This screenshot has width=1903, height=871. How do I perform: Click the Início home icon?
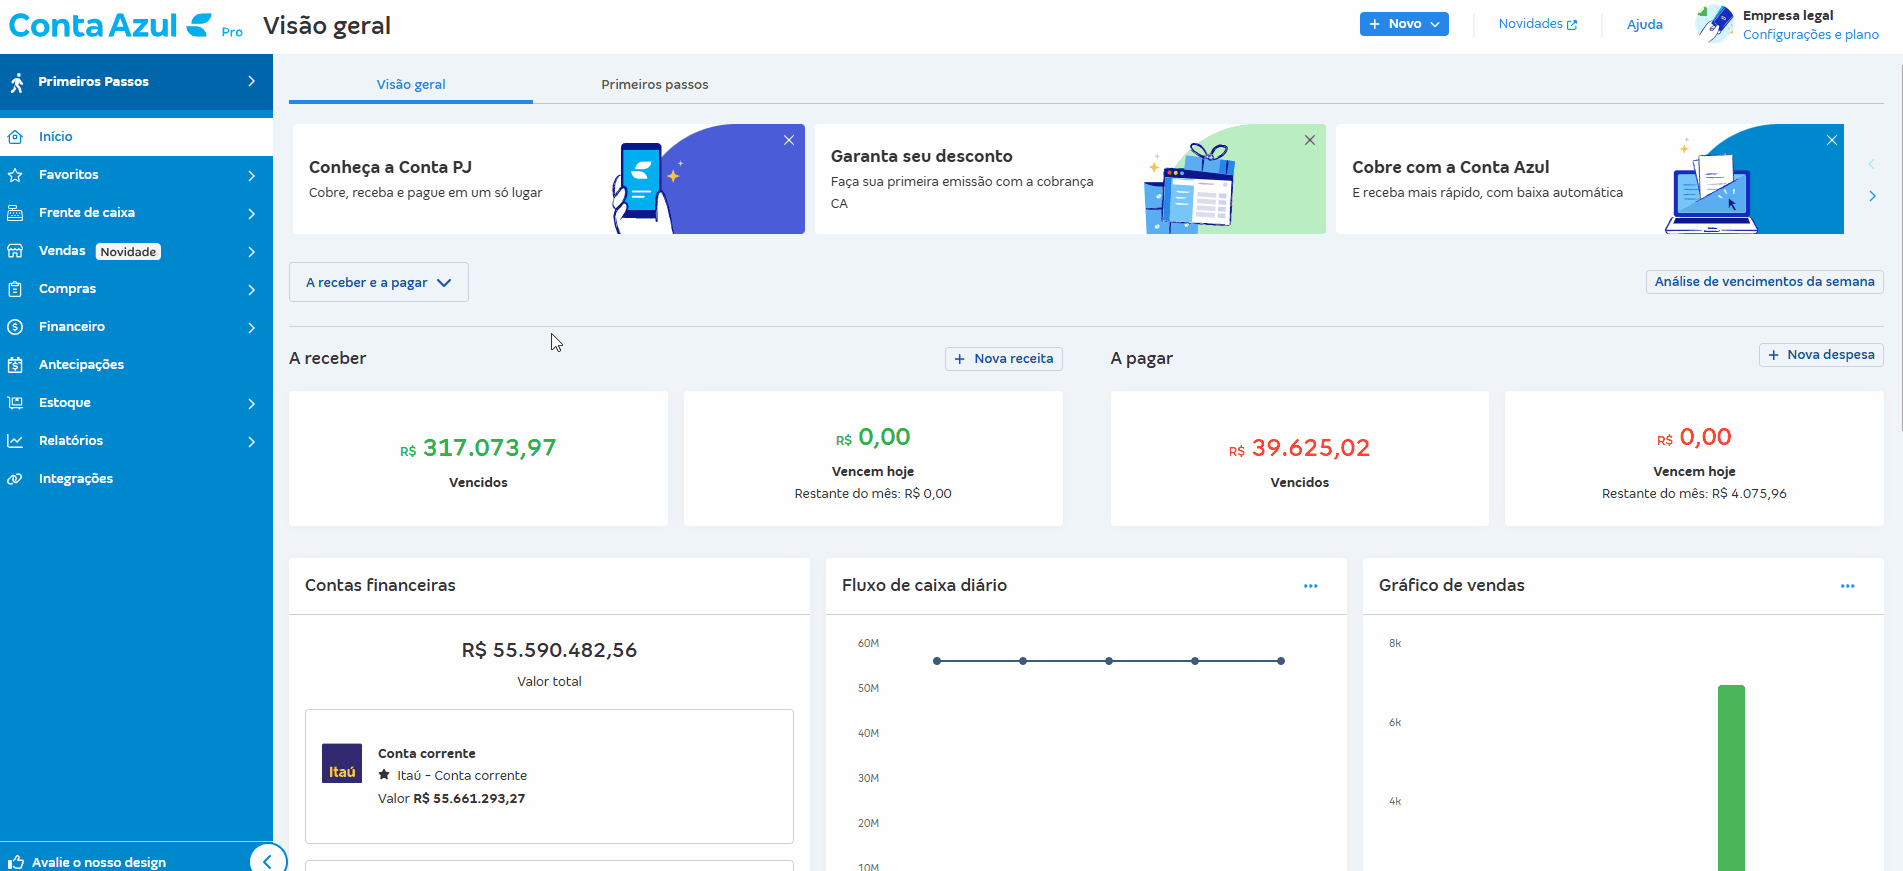tap(15, 137)
